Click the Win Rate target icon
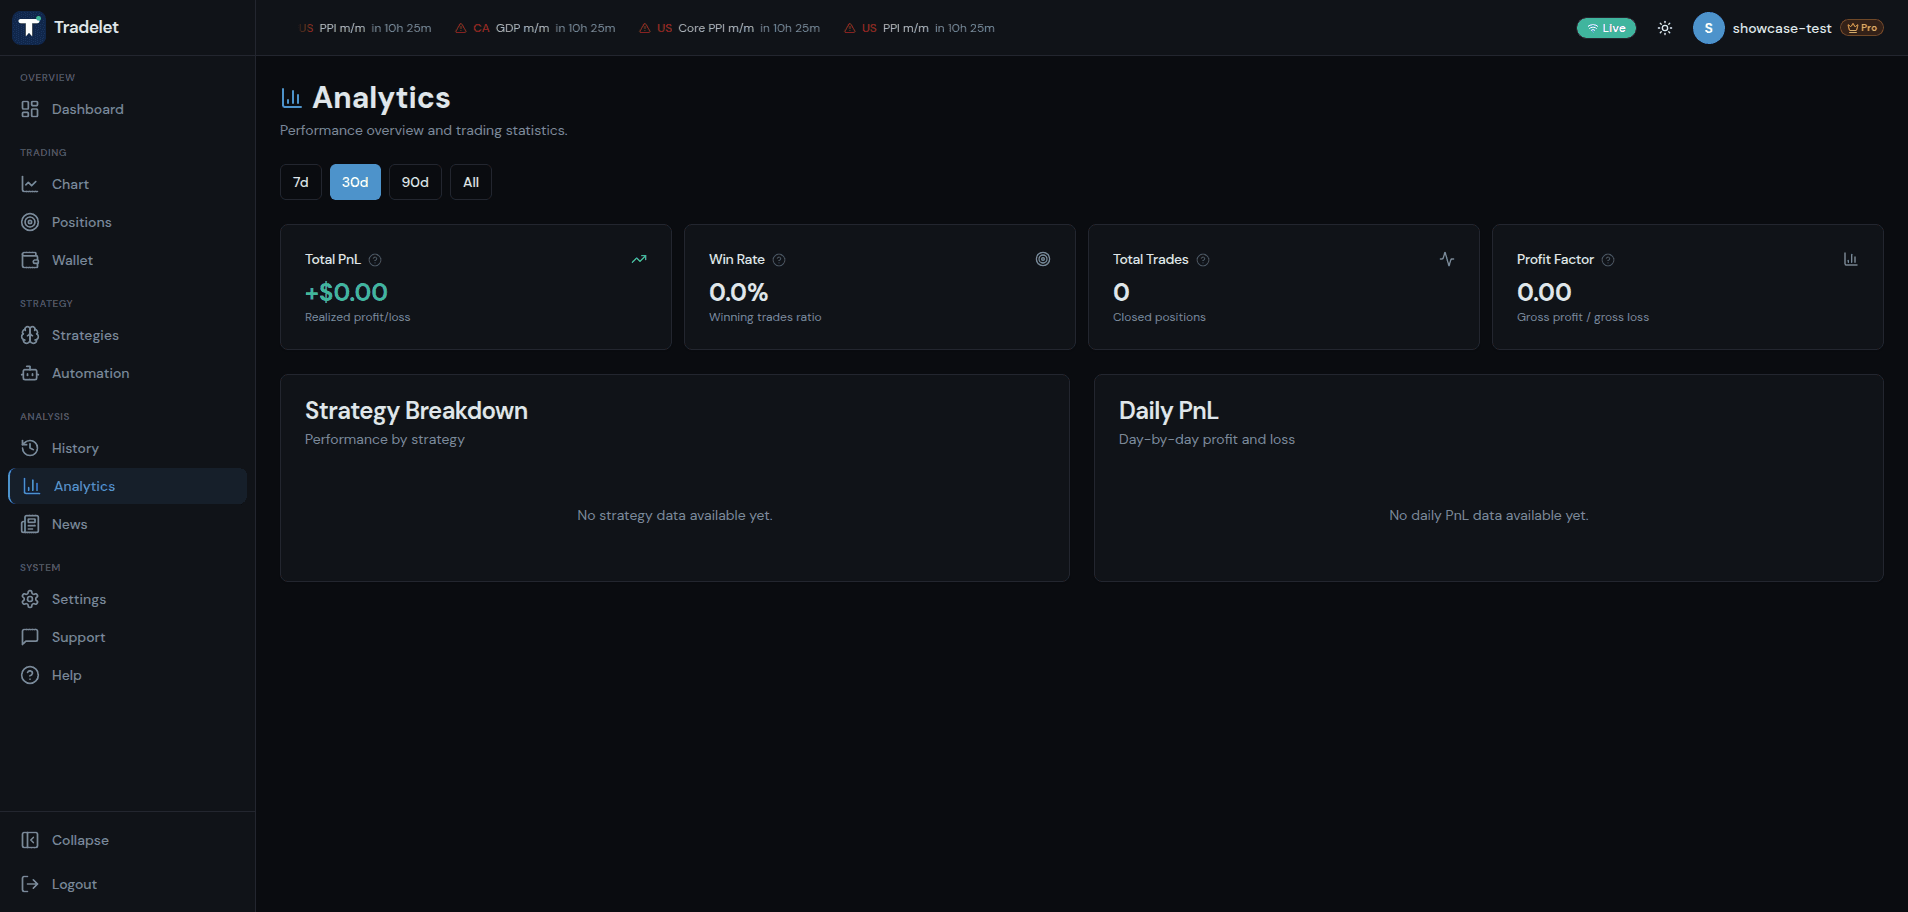 coord(1043,259)
